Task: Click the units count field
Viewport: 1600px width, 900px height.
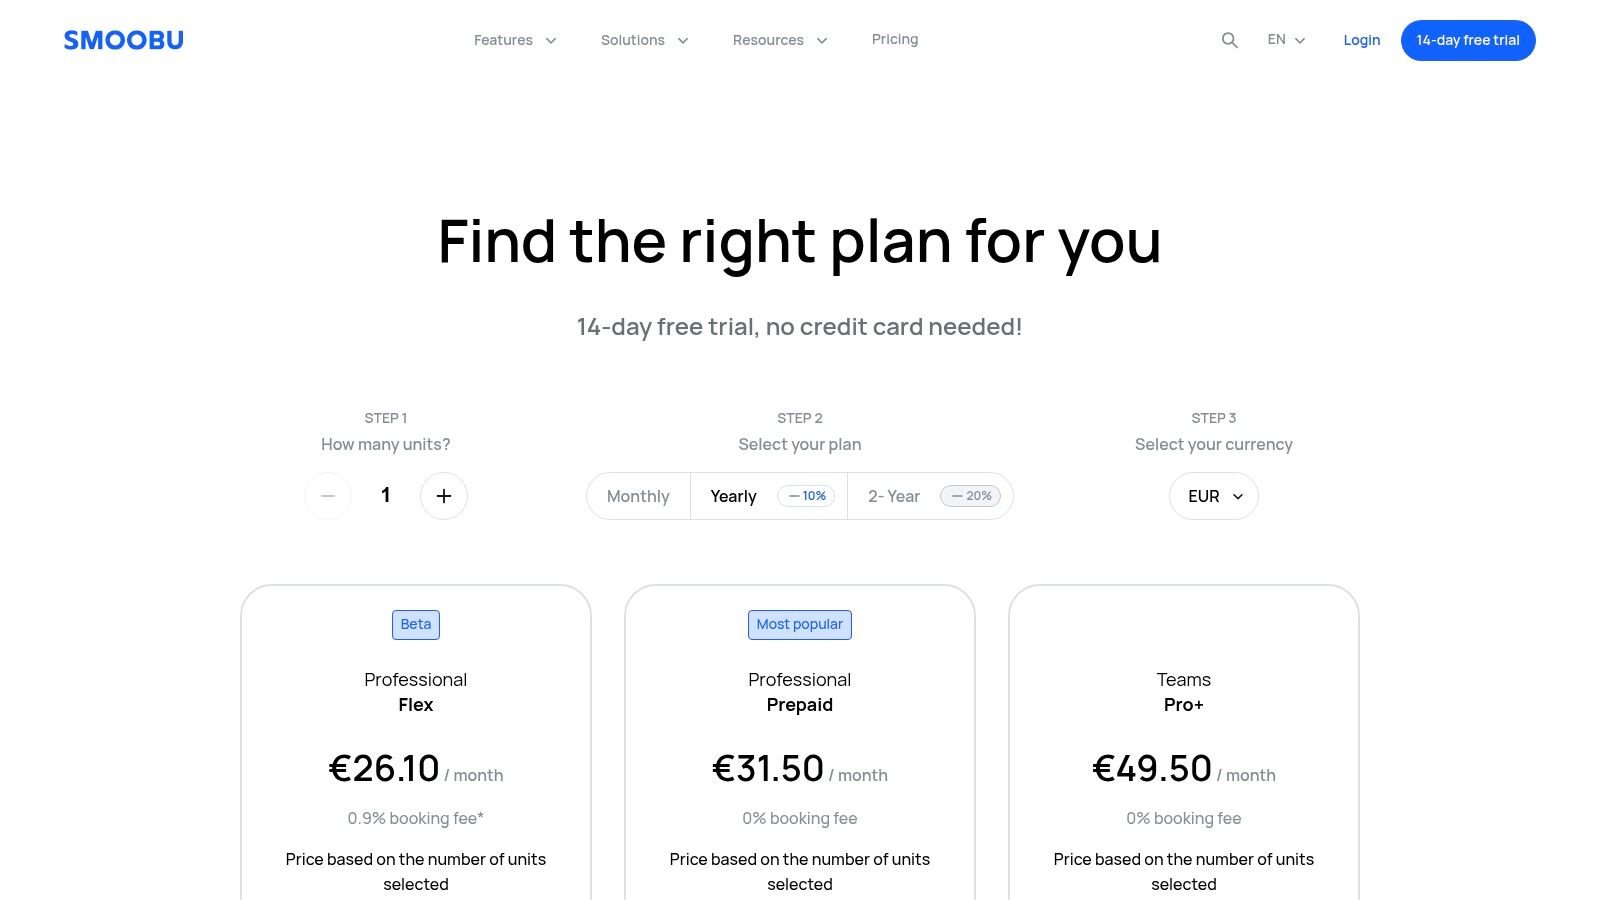Action: (386, 496)
